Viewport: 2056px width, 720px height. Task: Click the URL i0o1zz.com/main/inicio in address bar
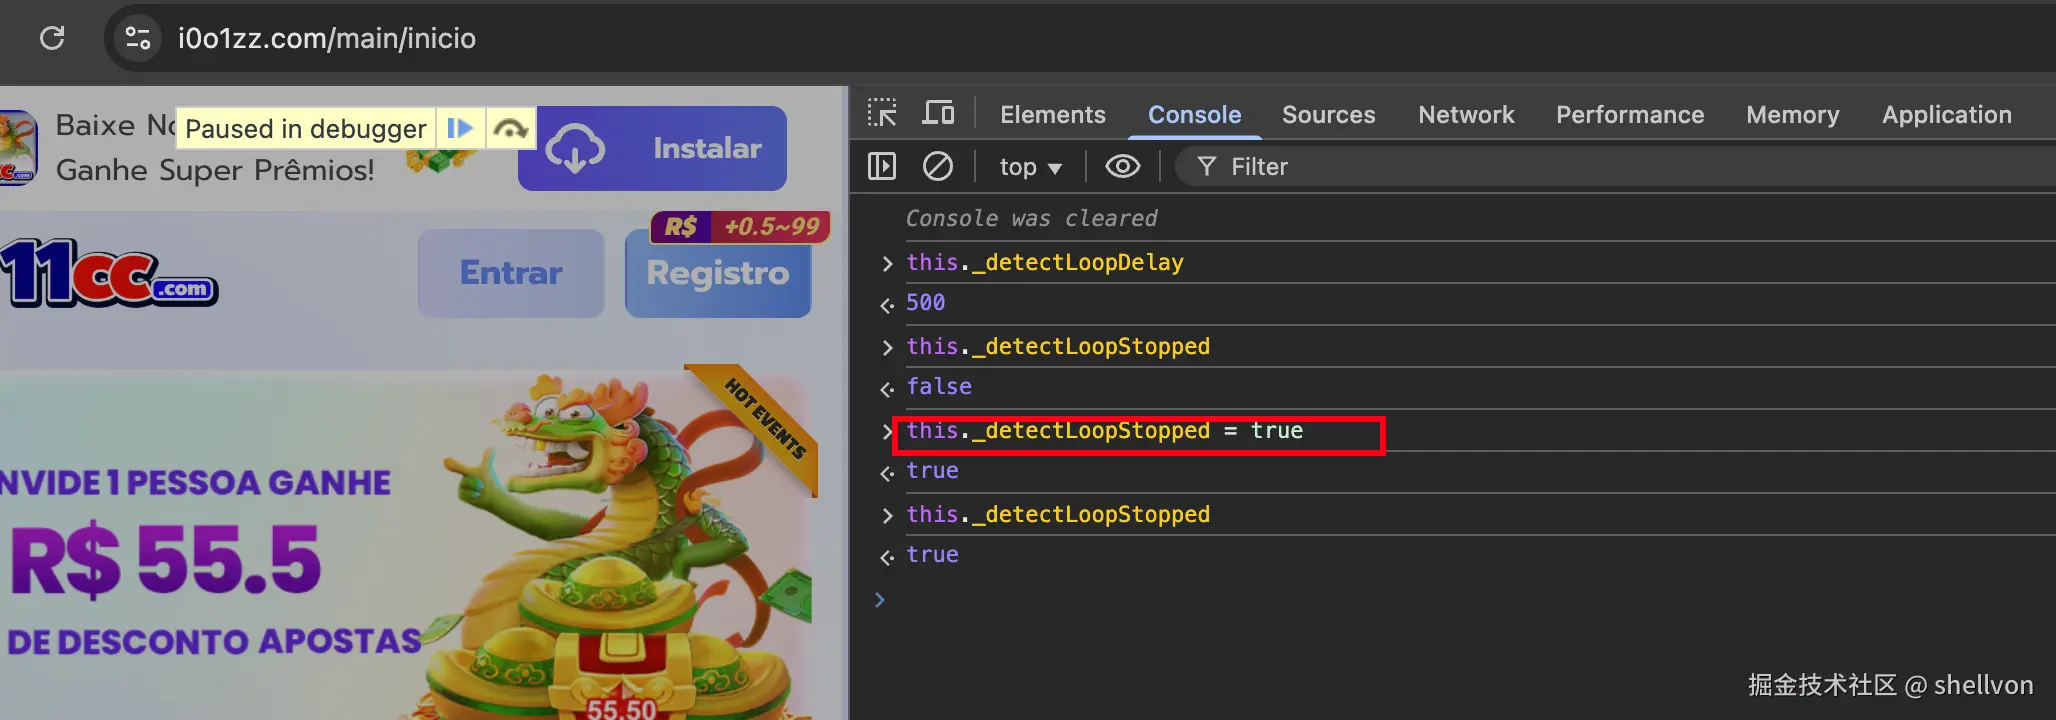coord(327,38)
